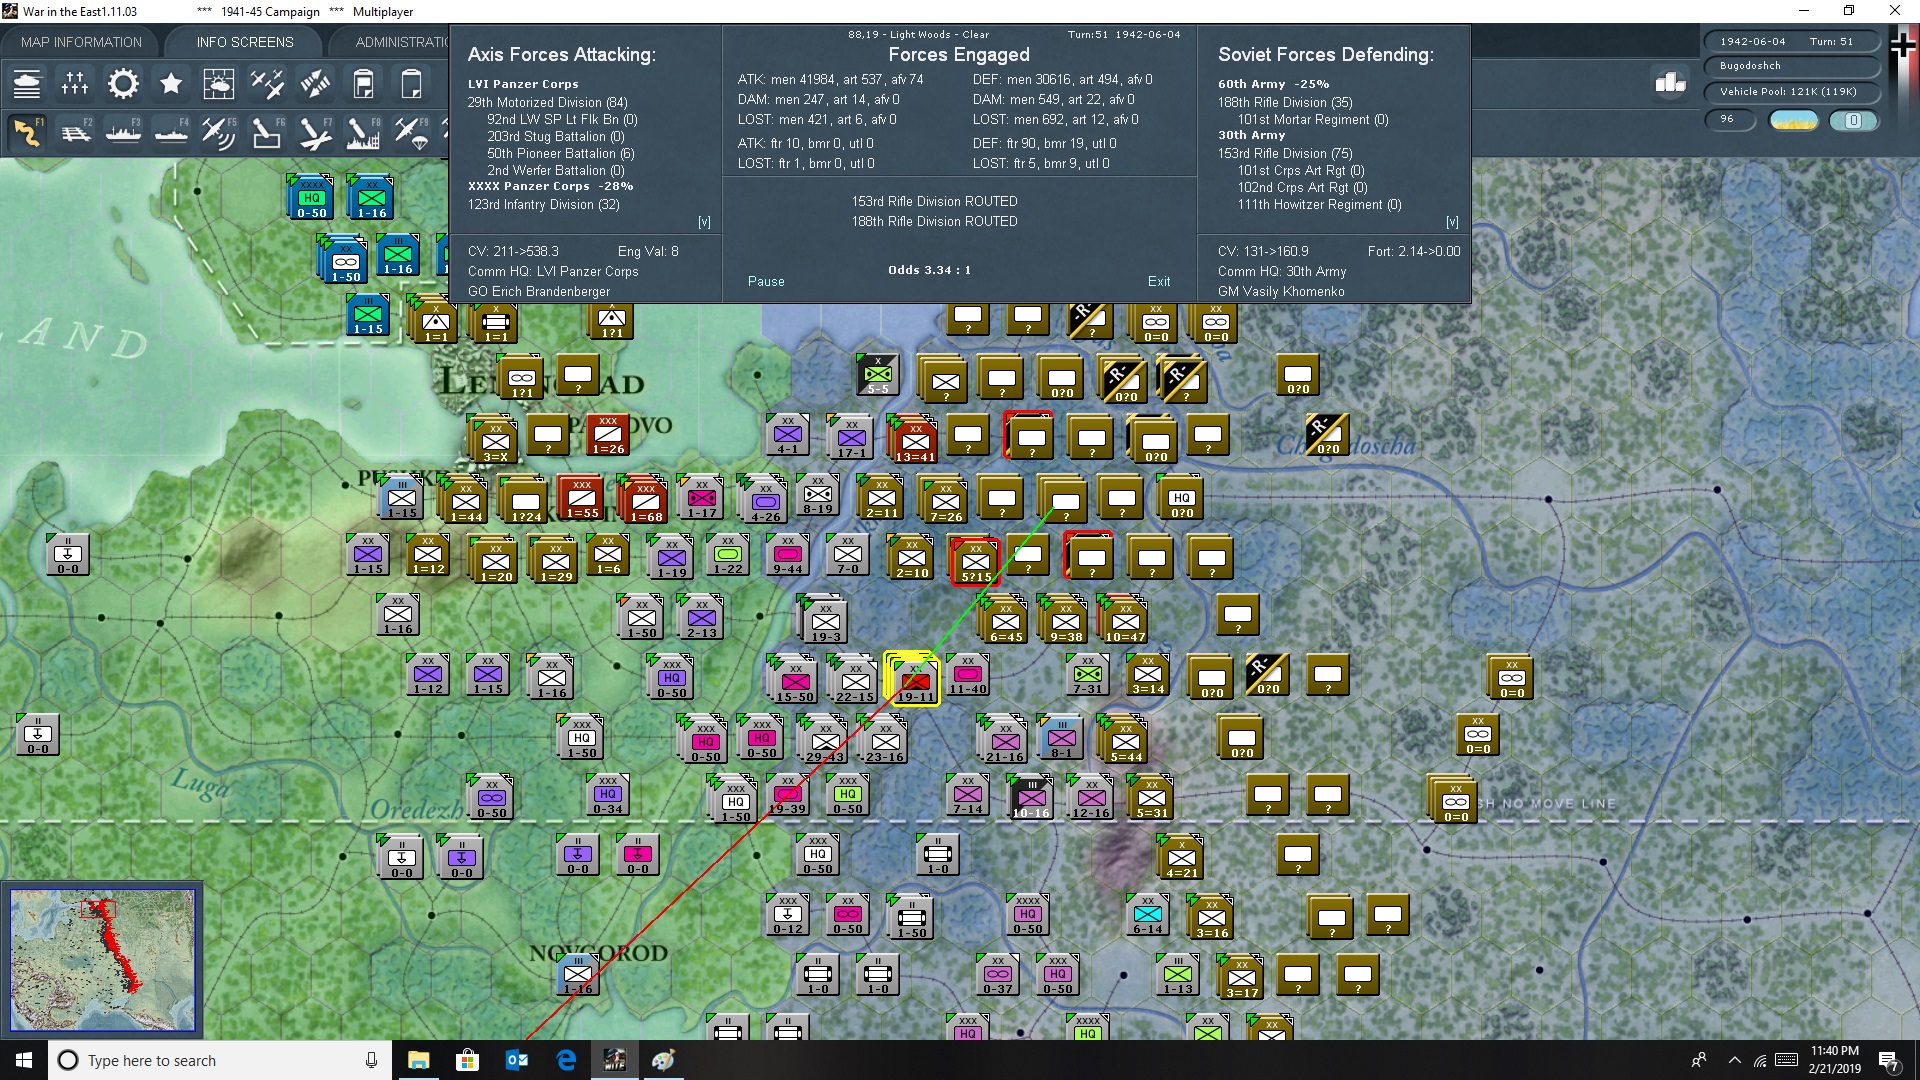Open the weather map icon
The height and width of the screenshot is (1080, 1920).
[x=218, y=84]
